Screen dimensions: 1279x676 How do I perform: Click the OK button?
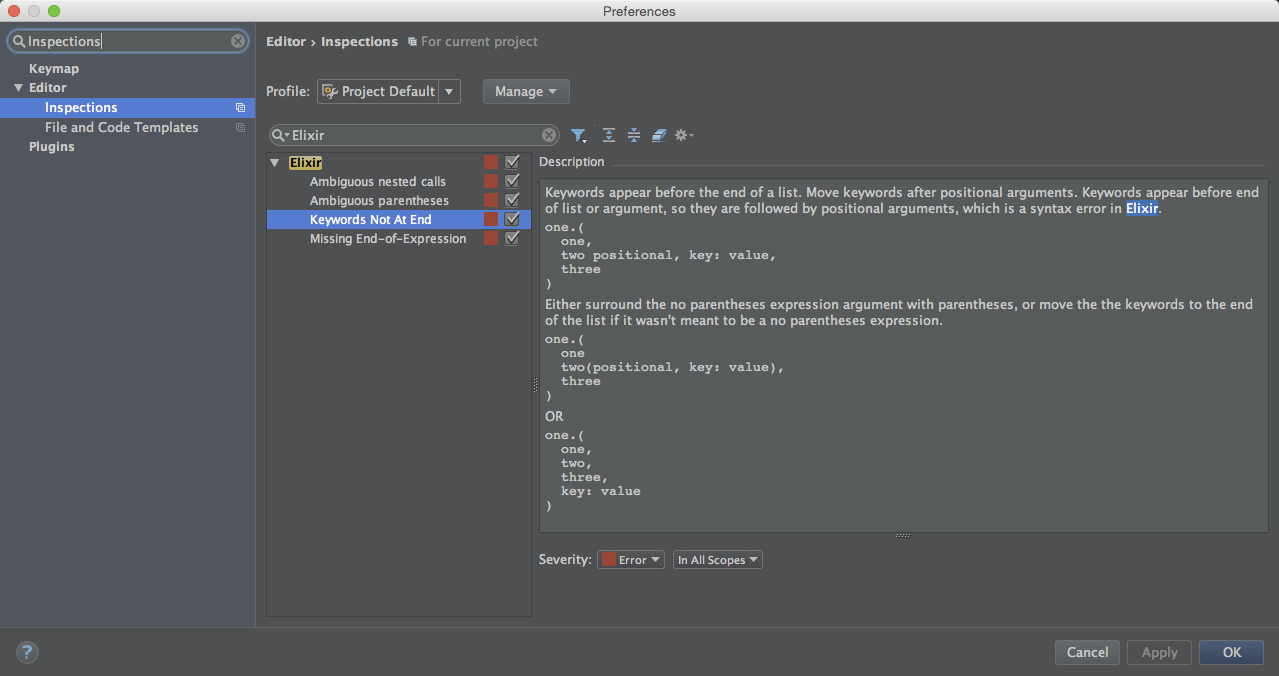(1231, 652)
